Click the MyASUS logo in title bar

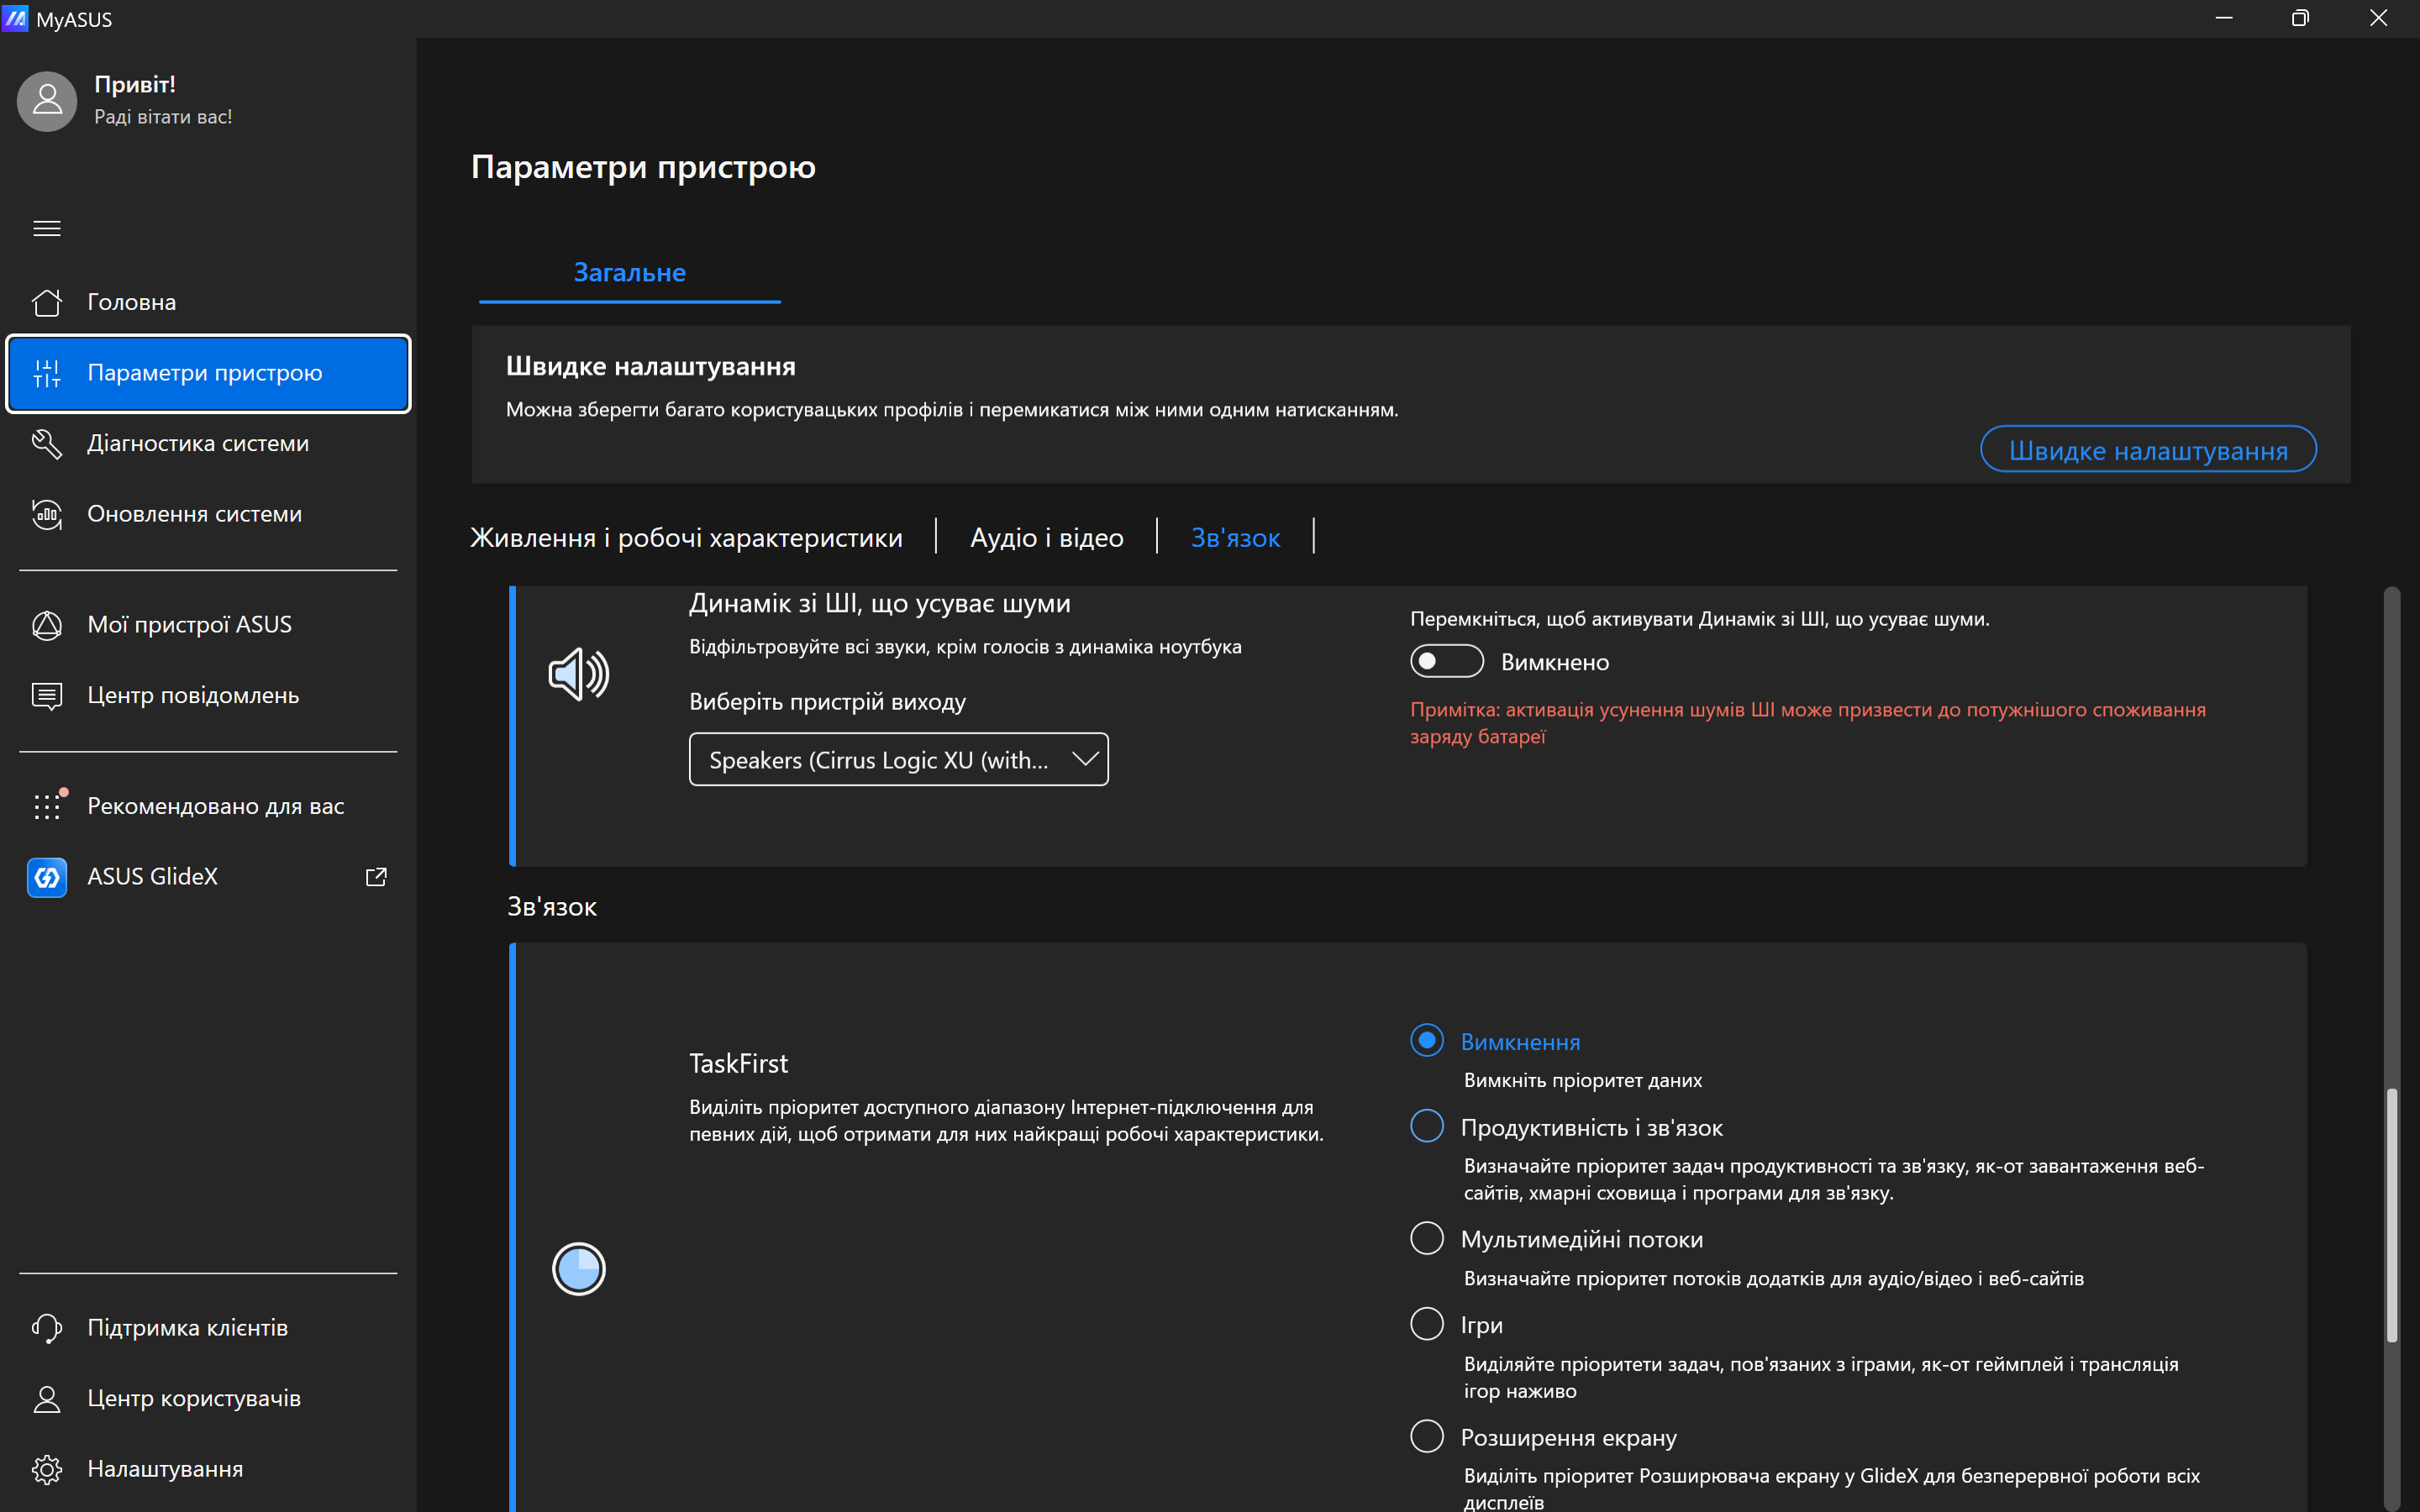[x=15, y=18]
